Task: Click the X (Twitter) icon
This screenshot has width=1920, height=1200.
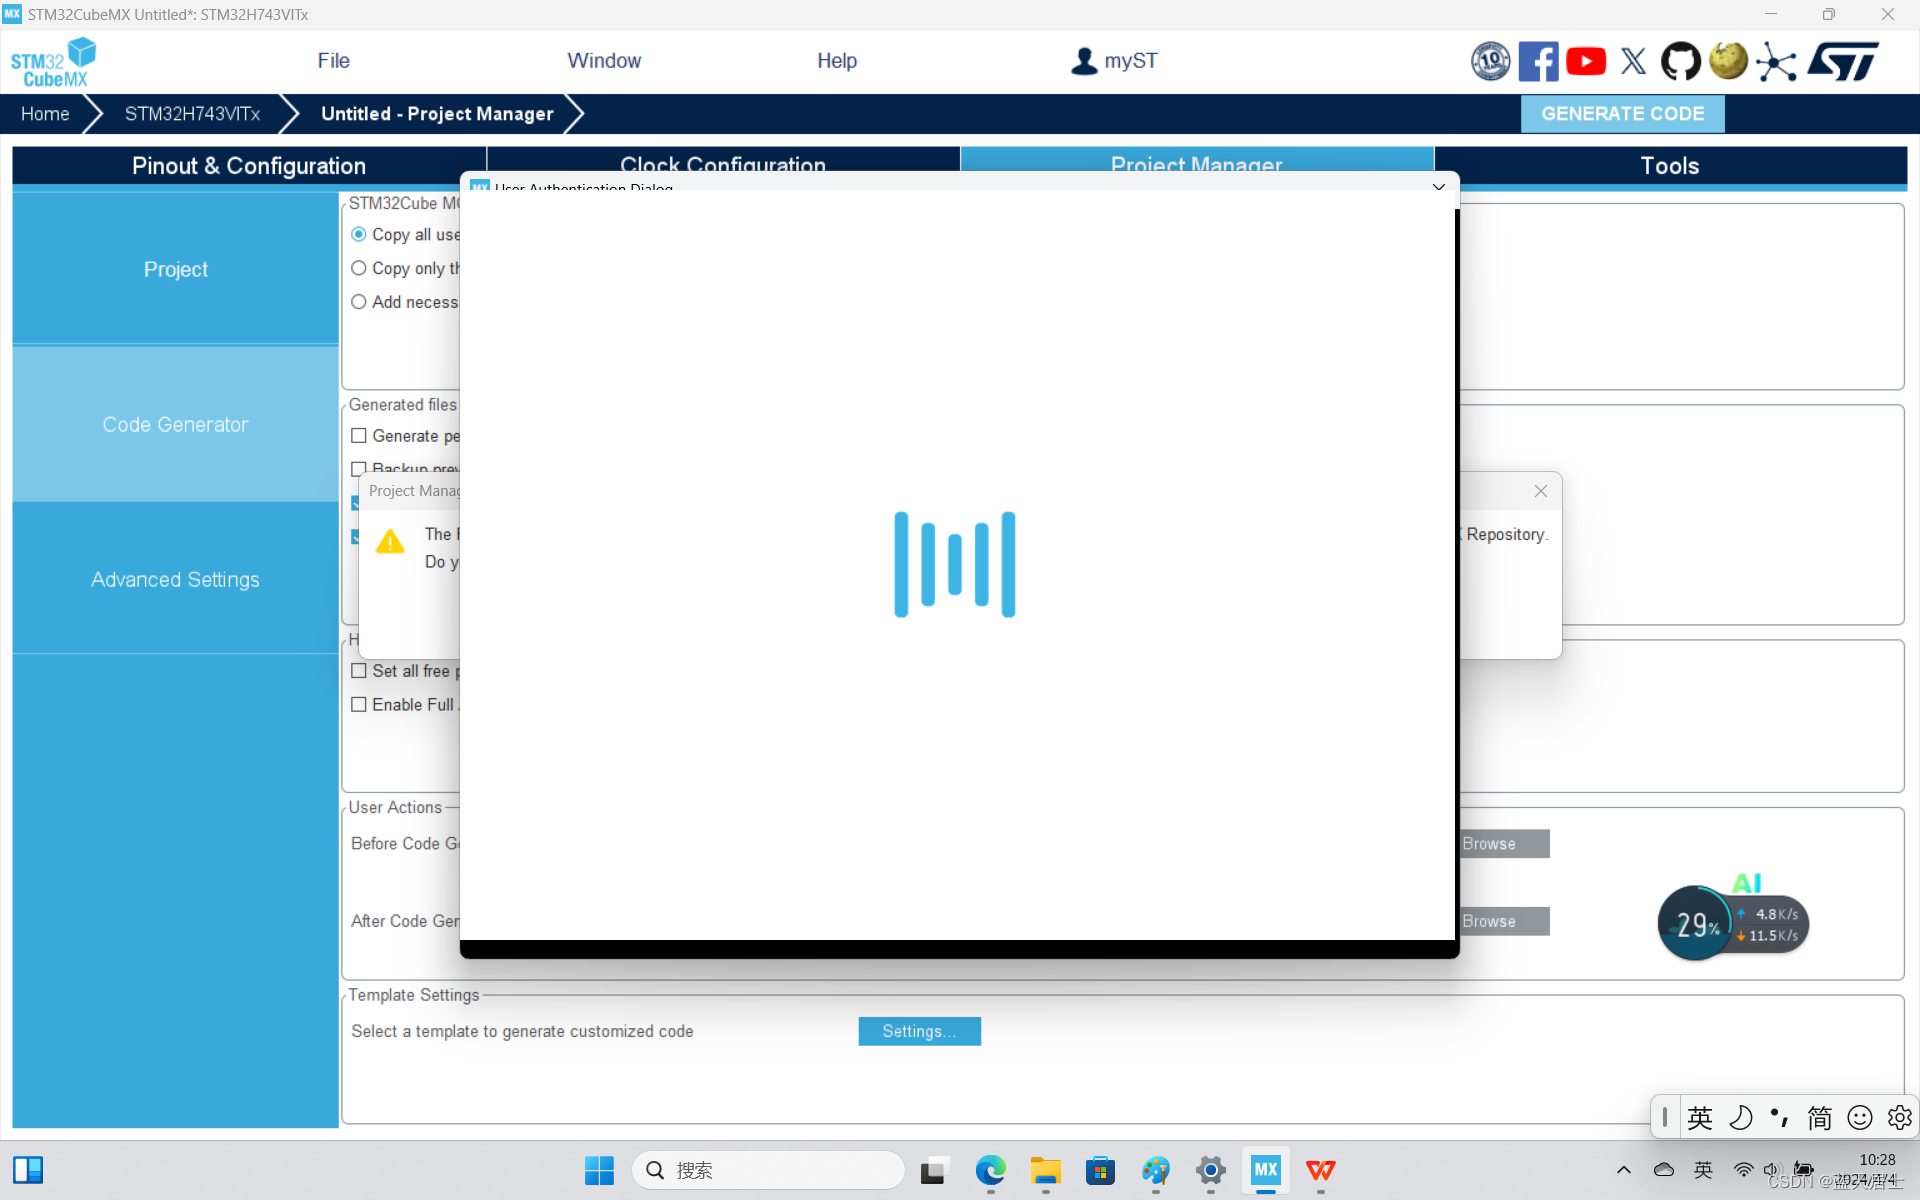Action: tap(1633, 62)
